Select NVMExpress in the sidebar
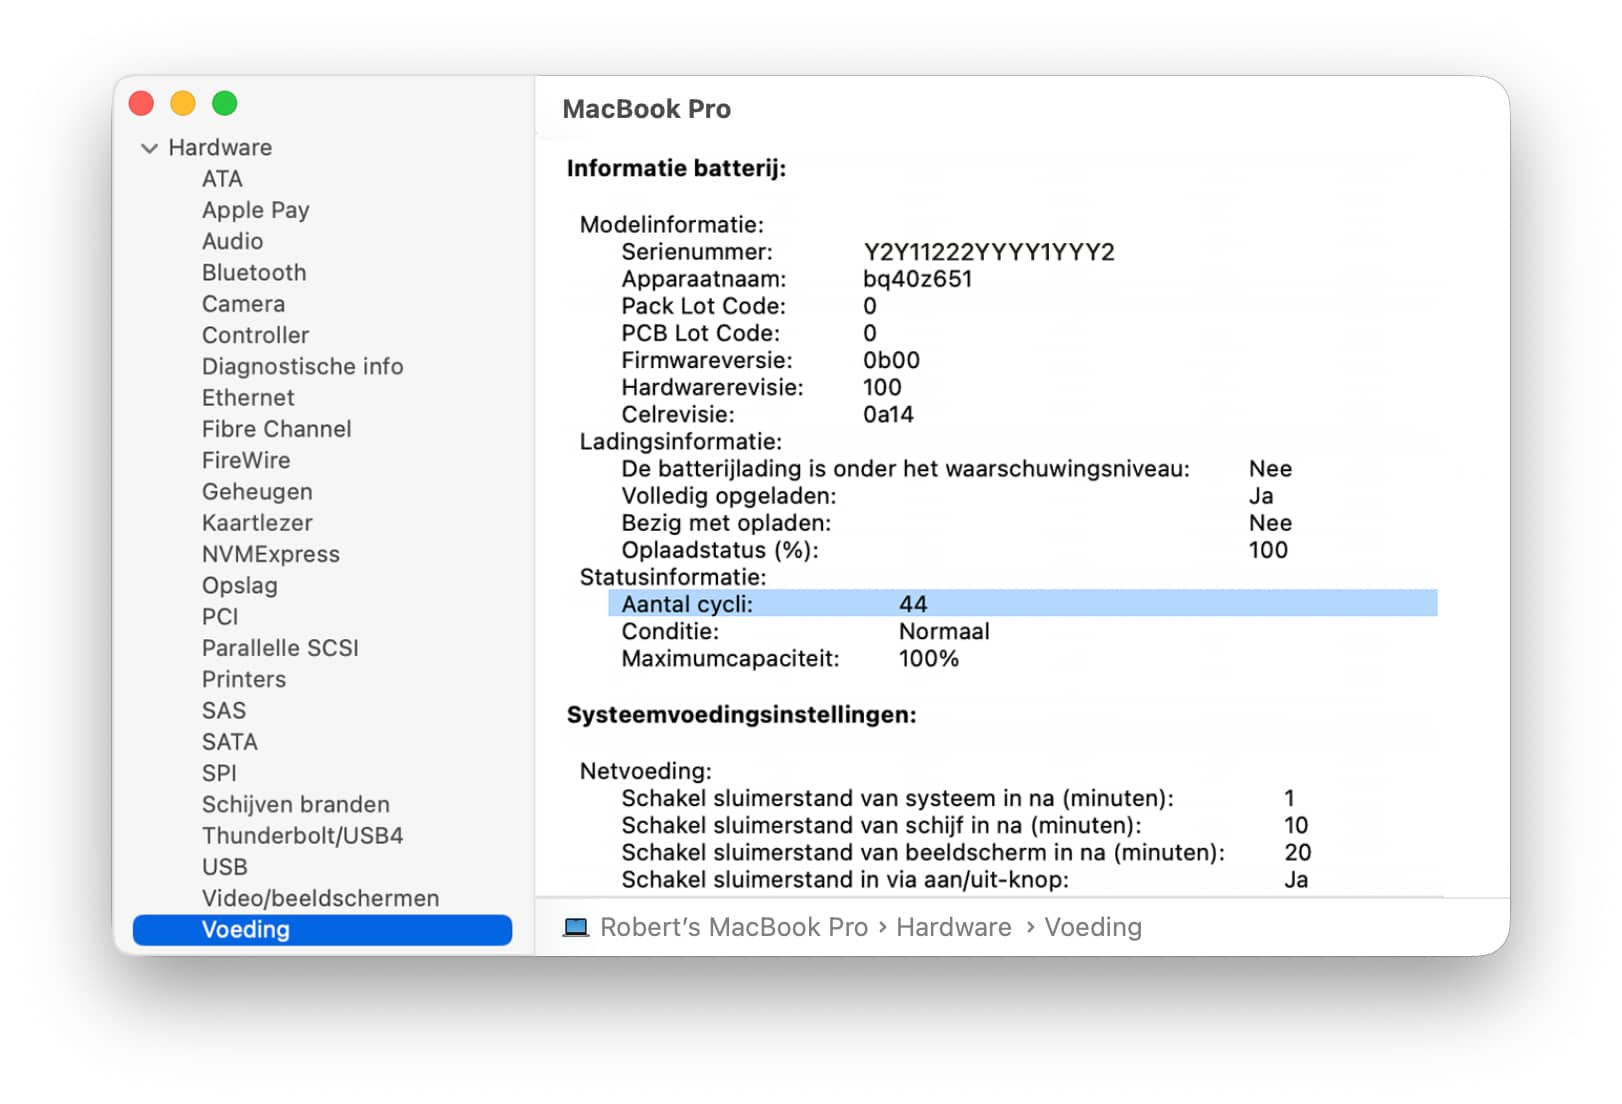The width and height of the screenshot is (1622, 1104). pyautogui.click(x=270, y=554)
